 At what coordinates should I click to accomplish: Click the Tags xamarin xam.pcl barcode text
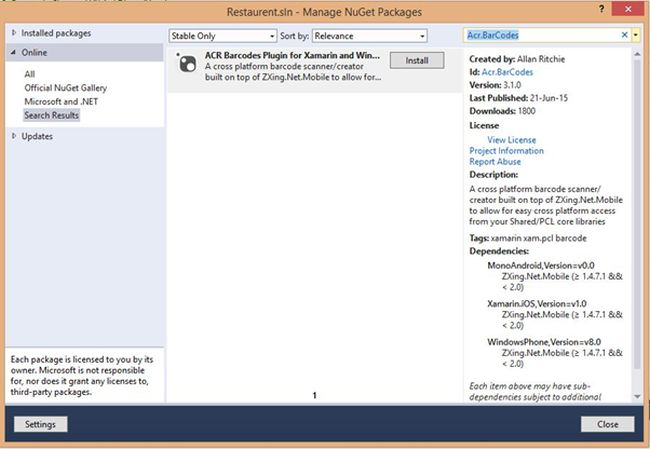click(528, 238)
